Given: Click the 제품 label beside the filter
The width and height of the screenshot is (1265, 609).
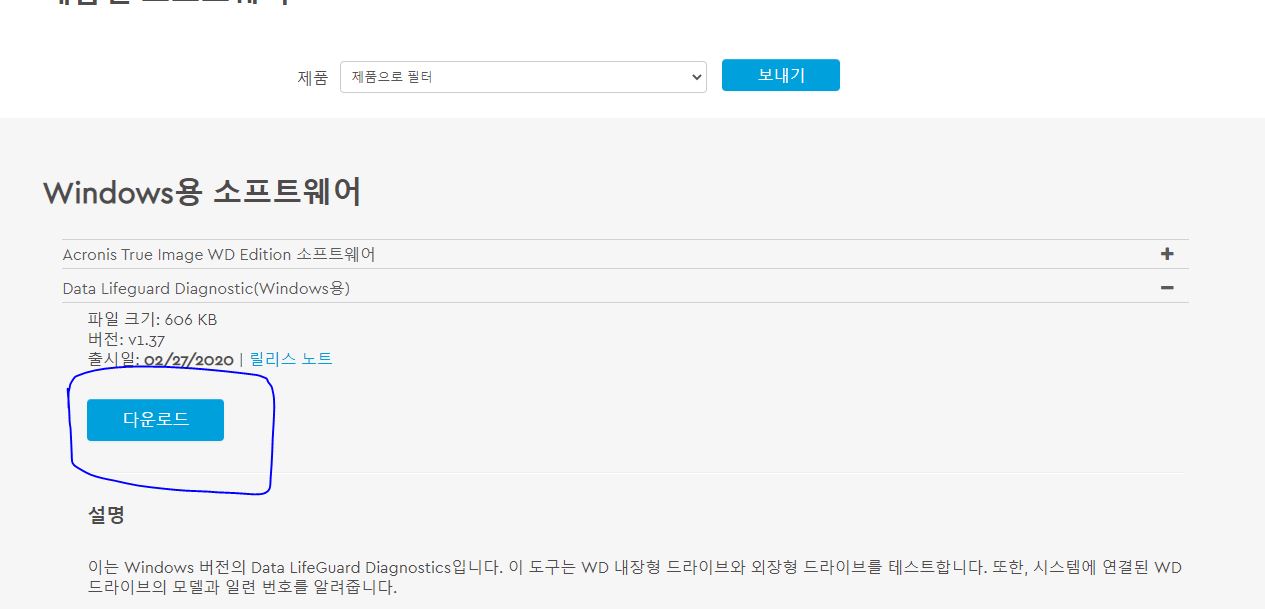Looking at the screenshot, I should [312, 78].
